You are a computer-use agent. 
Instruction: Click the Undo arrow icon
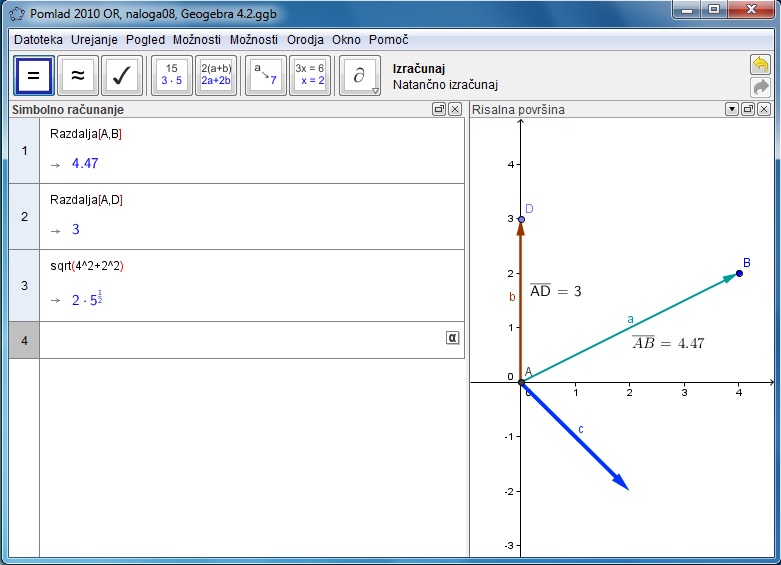tap(761, 65)
